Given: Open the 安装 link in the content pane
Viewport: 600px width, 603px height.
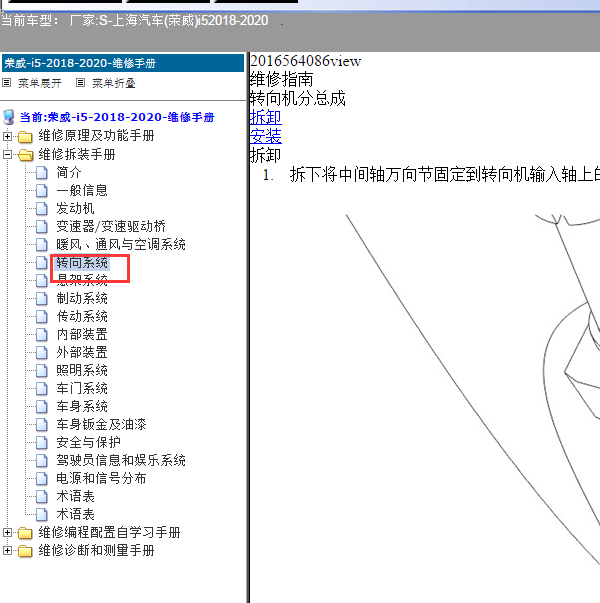Looking at the screenshot, I should (266, 136).
